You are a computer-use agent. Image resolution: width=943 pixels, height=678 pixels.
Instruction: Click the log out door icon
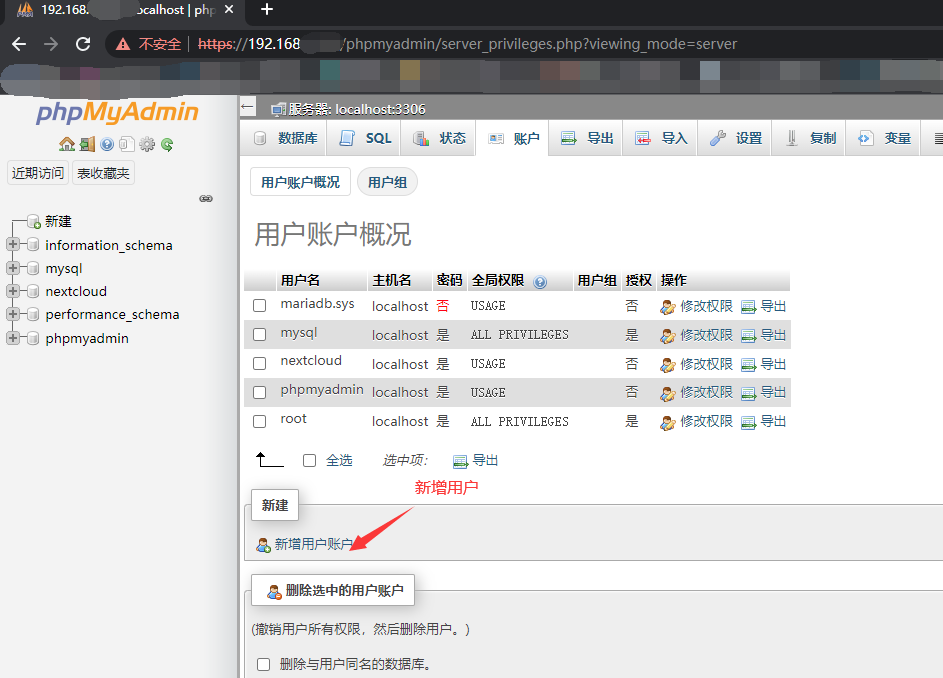pyautogui.click(x=87, y=144)
